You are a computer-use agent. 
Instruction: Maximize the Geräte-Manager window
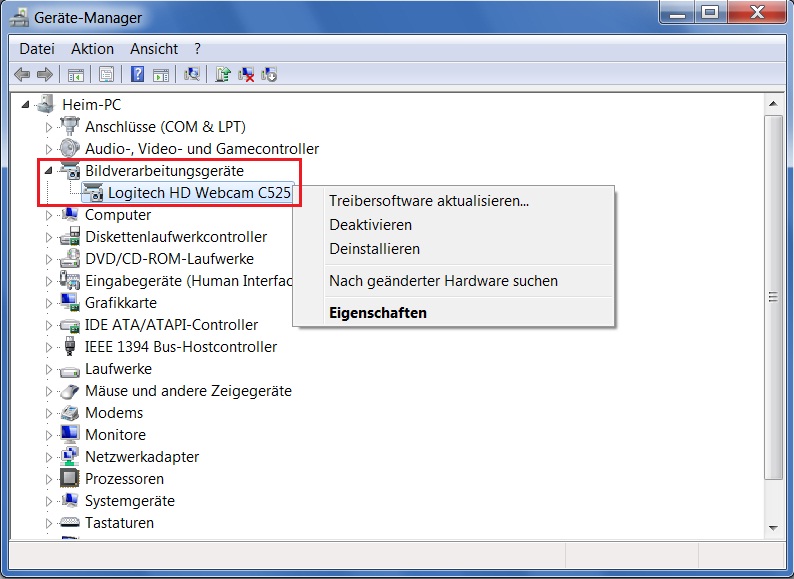point(710,12)
